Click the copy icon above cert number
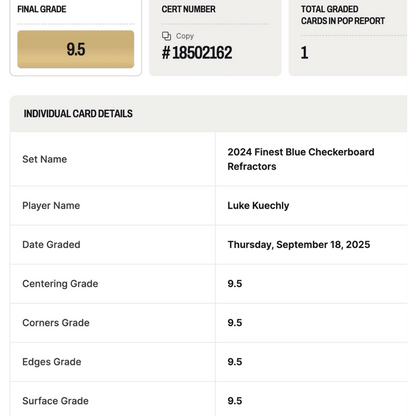The width and height of the screenshot is (416, 416). point(166,36)
